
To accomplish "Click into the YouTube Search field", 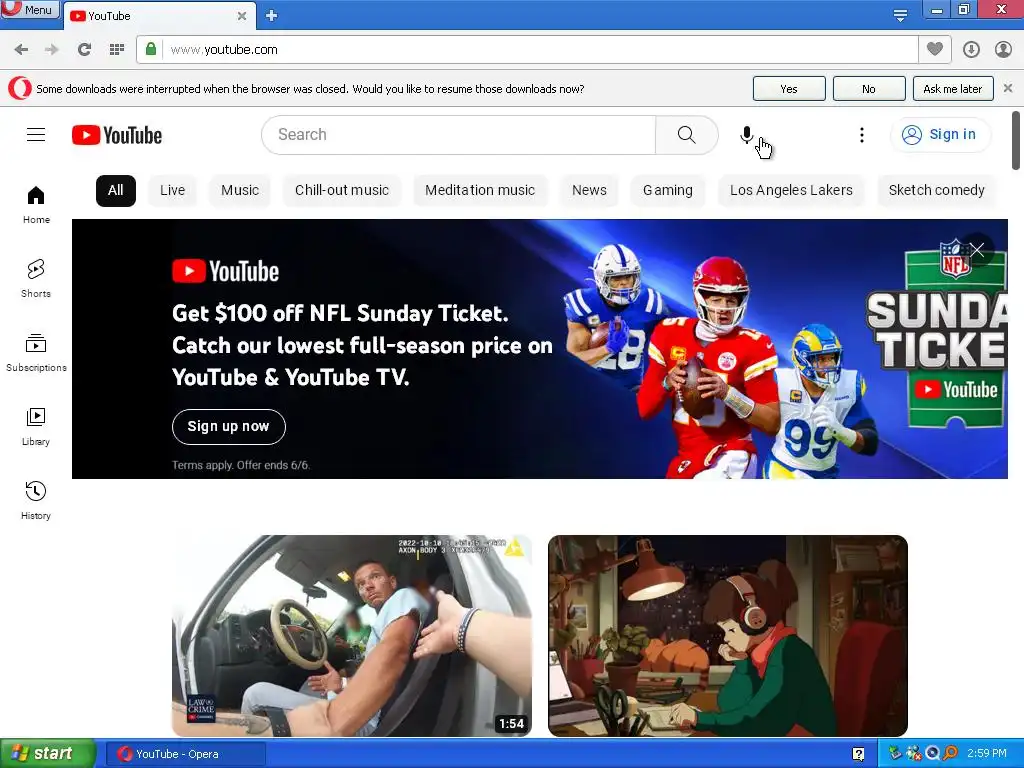I will tap(458, 135).
